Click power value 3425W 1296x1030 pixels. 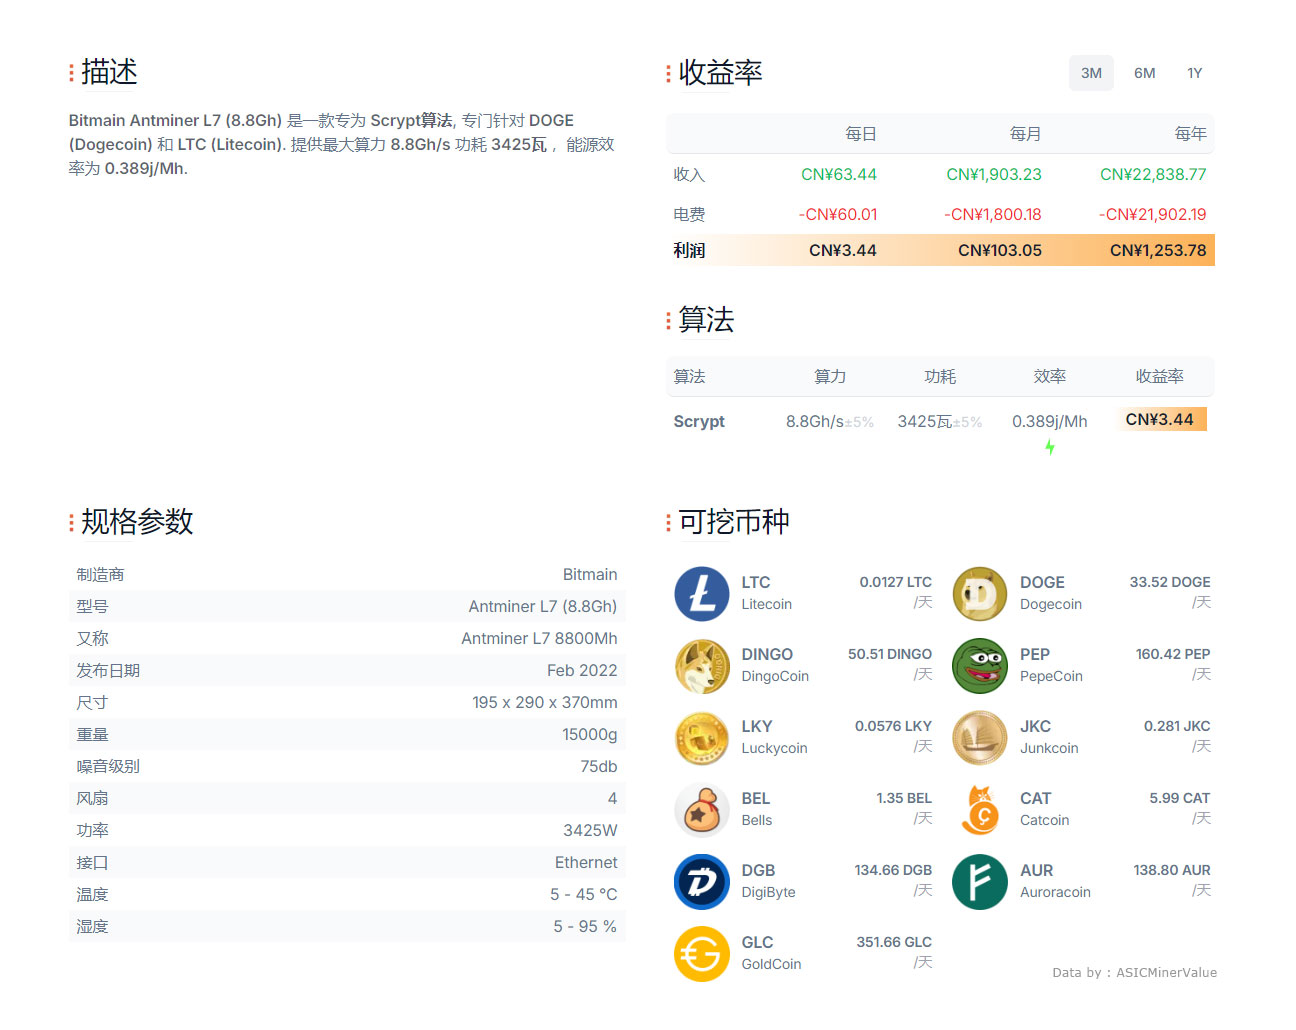[590, 831]
